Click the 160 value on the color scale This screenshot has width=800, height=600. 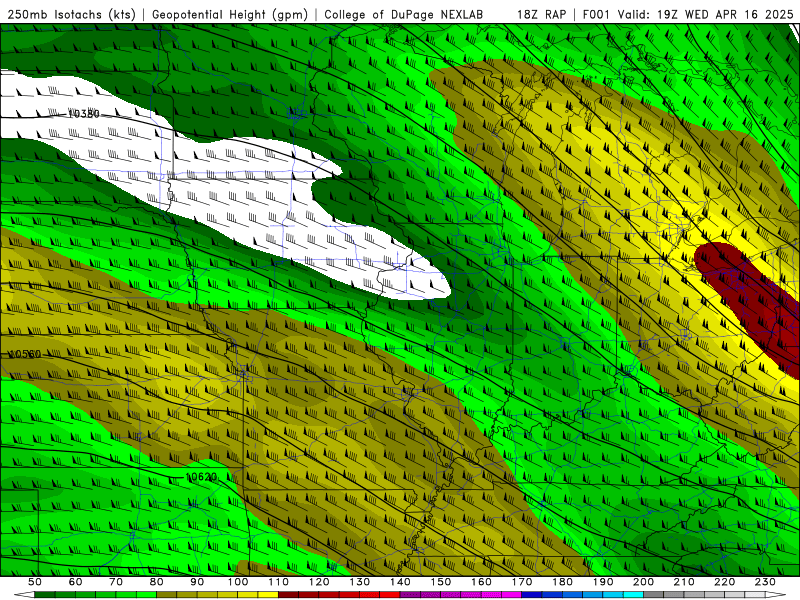coord(481,582)
